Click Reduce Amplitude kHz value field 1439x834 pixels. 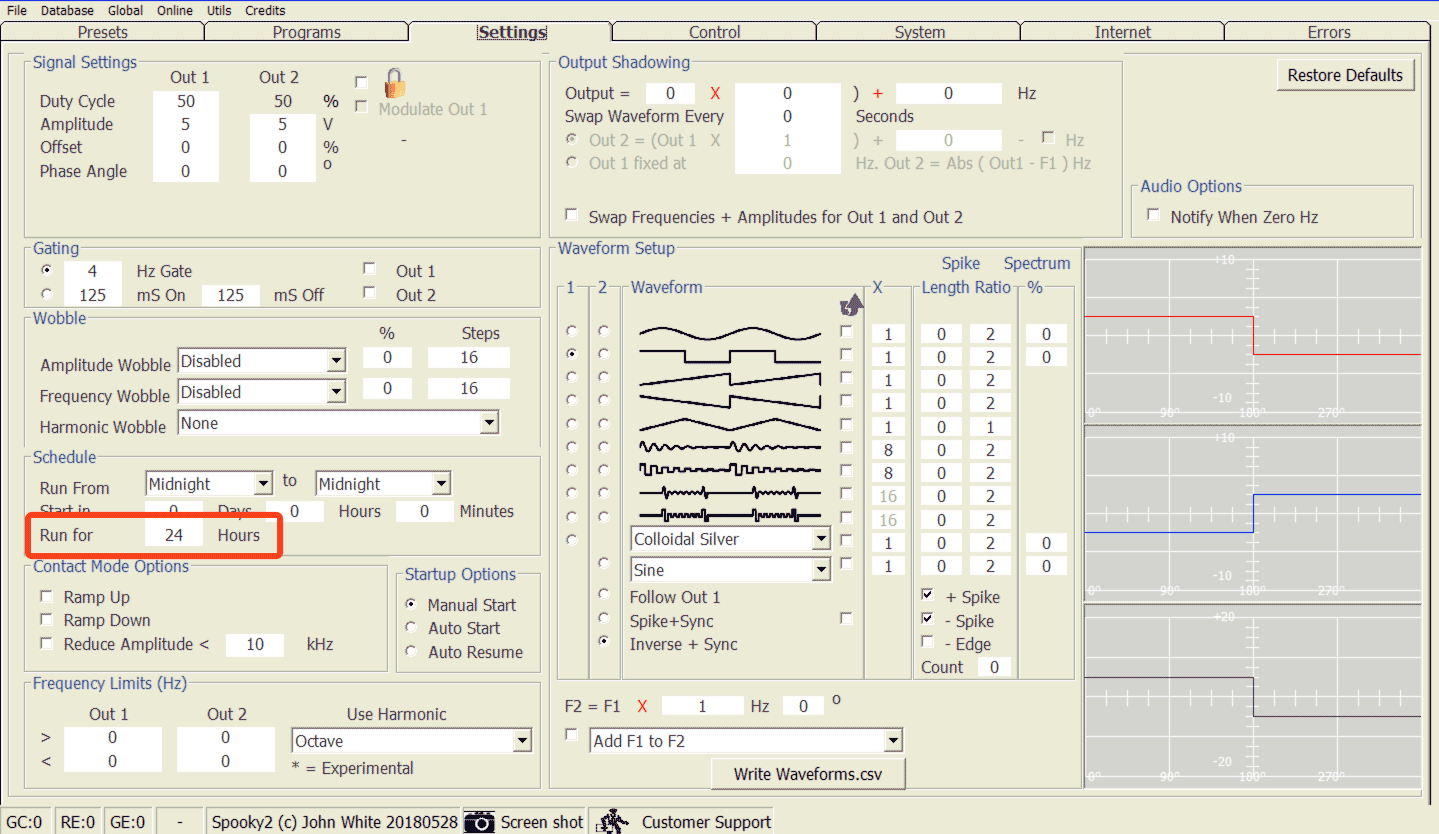255,644
